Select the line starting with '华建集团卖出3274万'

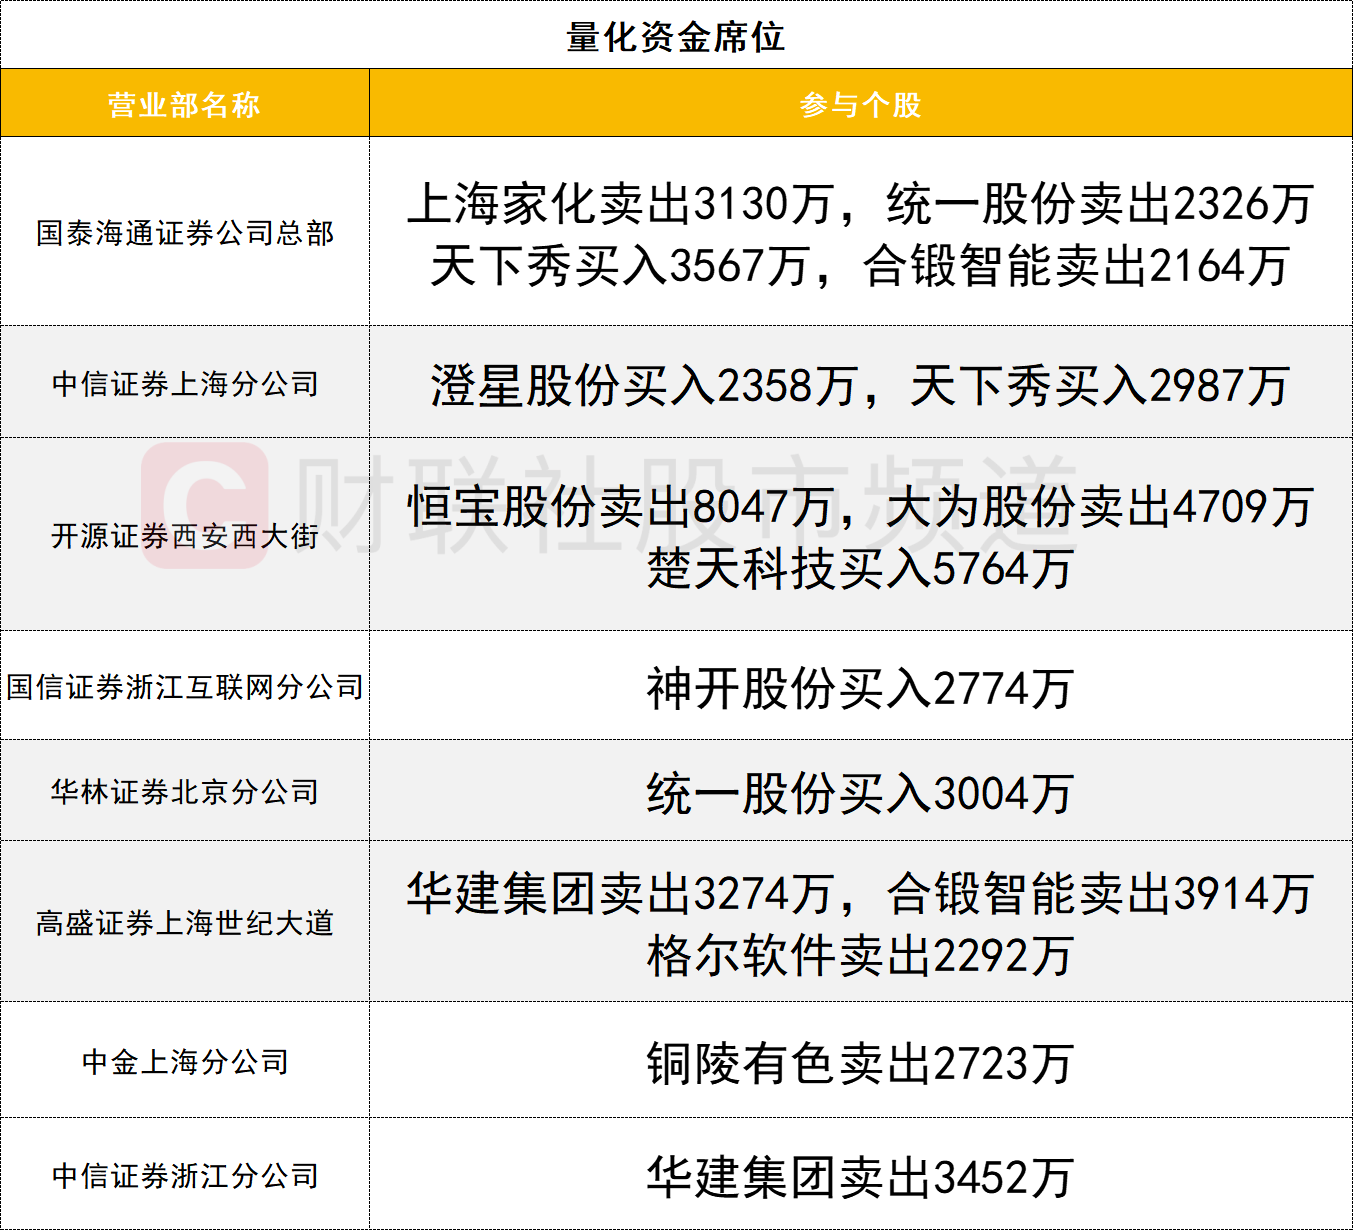point(861,894)
